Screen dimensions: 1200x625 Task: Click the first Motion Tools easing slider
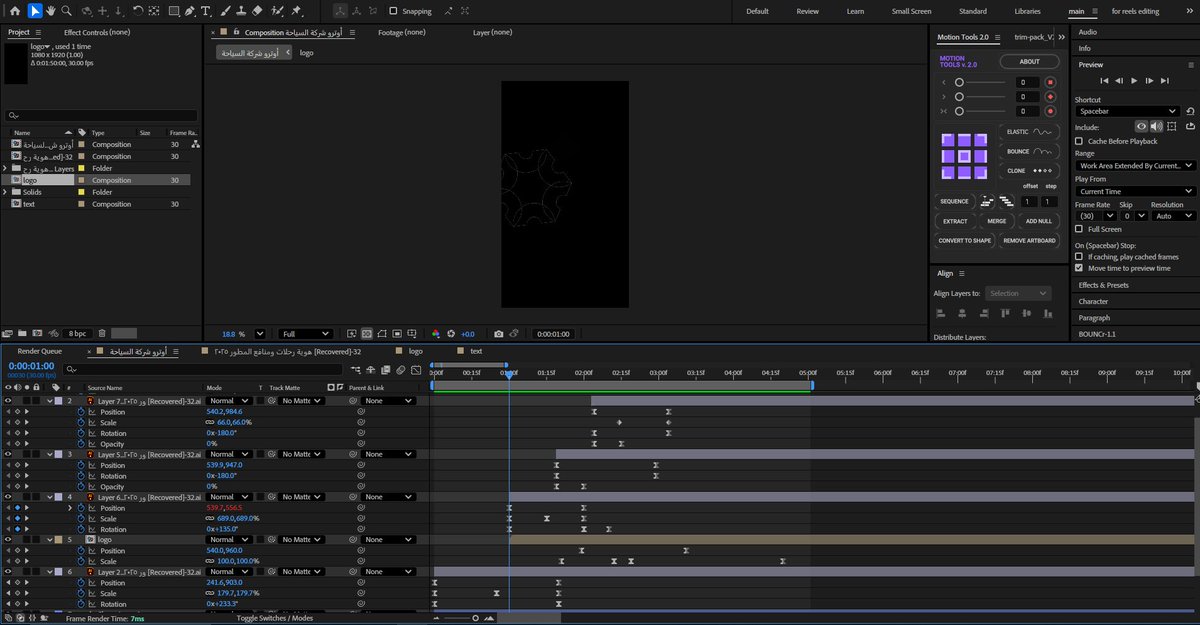[980, 82]
